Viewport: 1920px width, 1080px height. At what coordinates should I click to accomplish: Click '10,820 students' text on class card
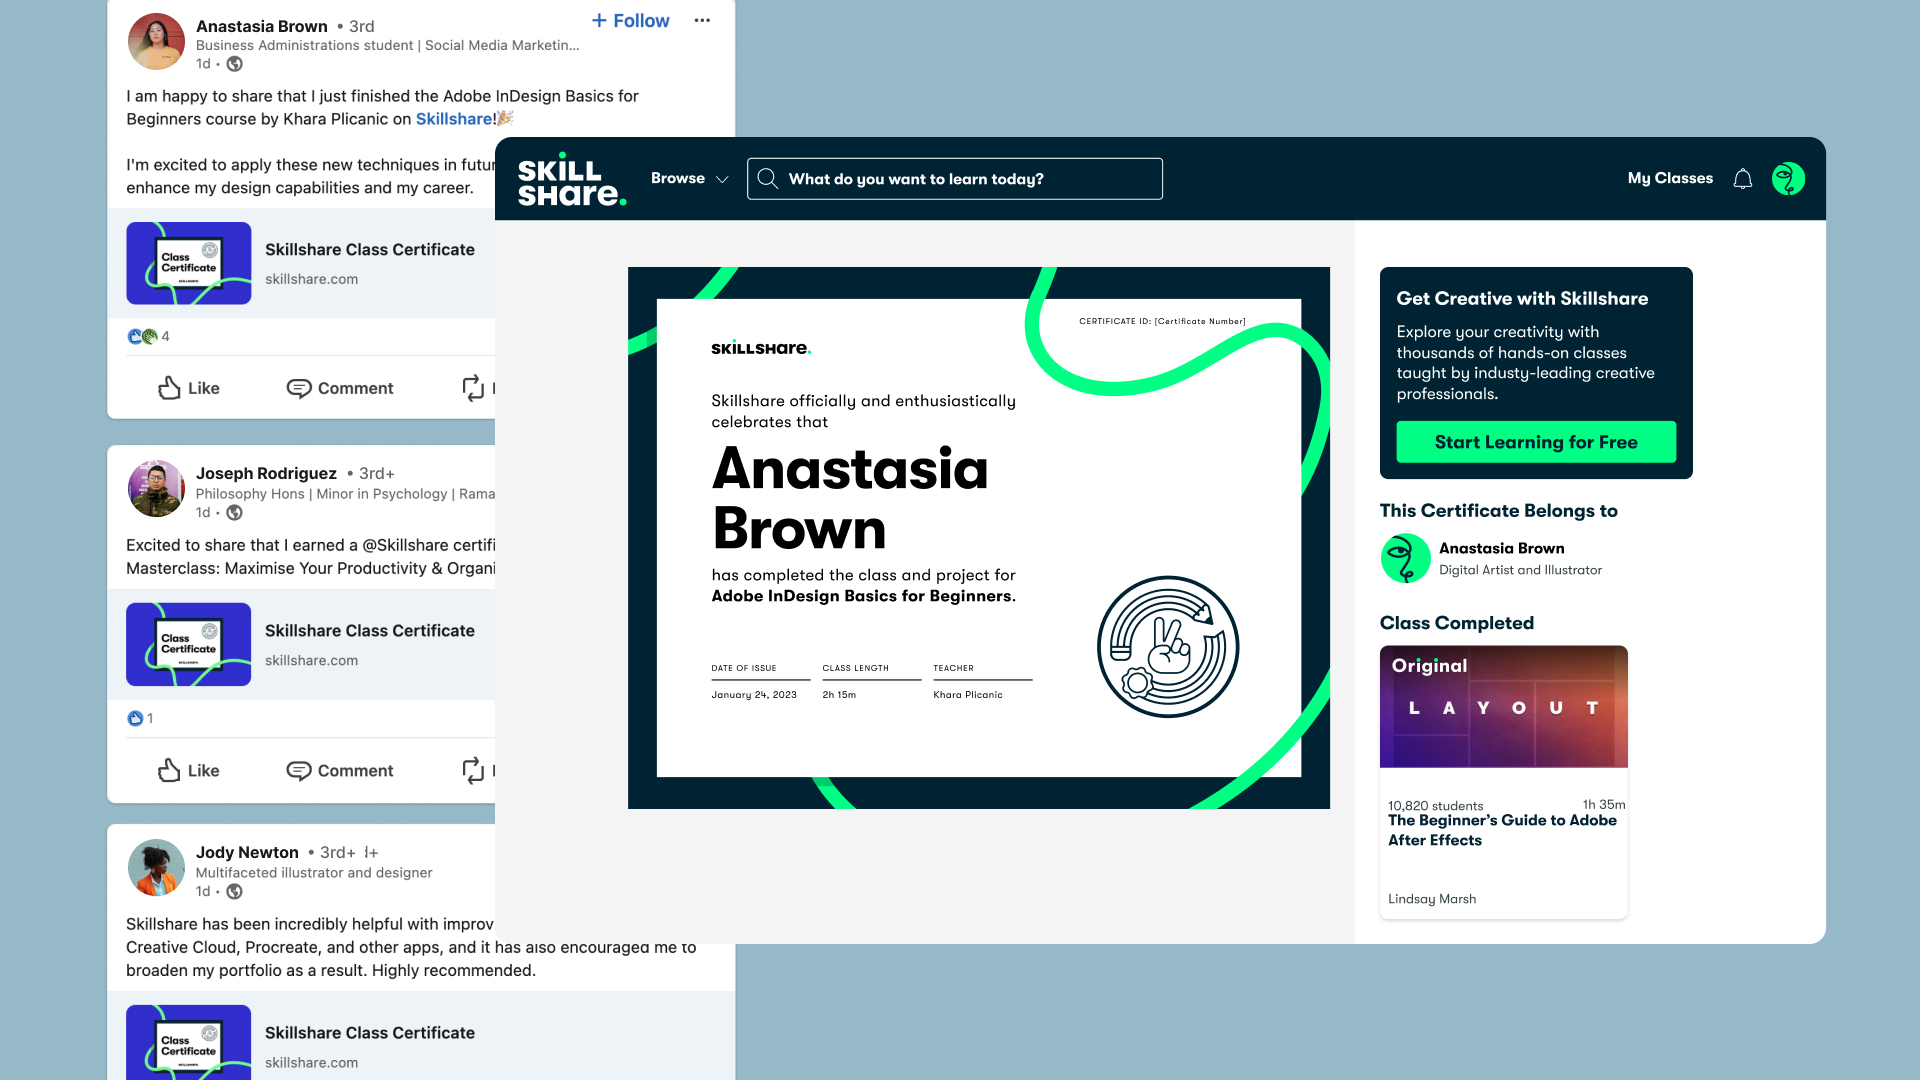(x=1435, y=805)
